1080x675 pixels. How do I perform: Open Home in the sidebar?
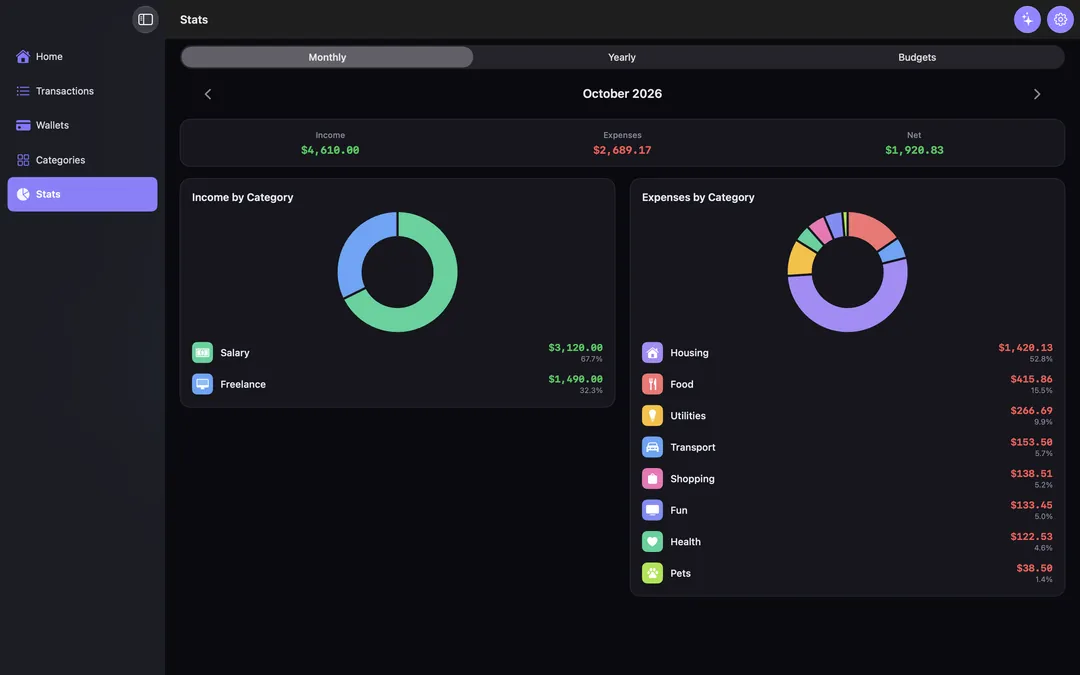[x=83, y=56]
